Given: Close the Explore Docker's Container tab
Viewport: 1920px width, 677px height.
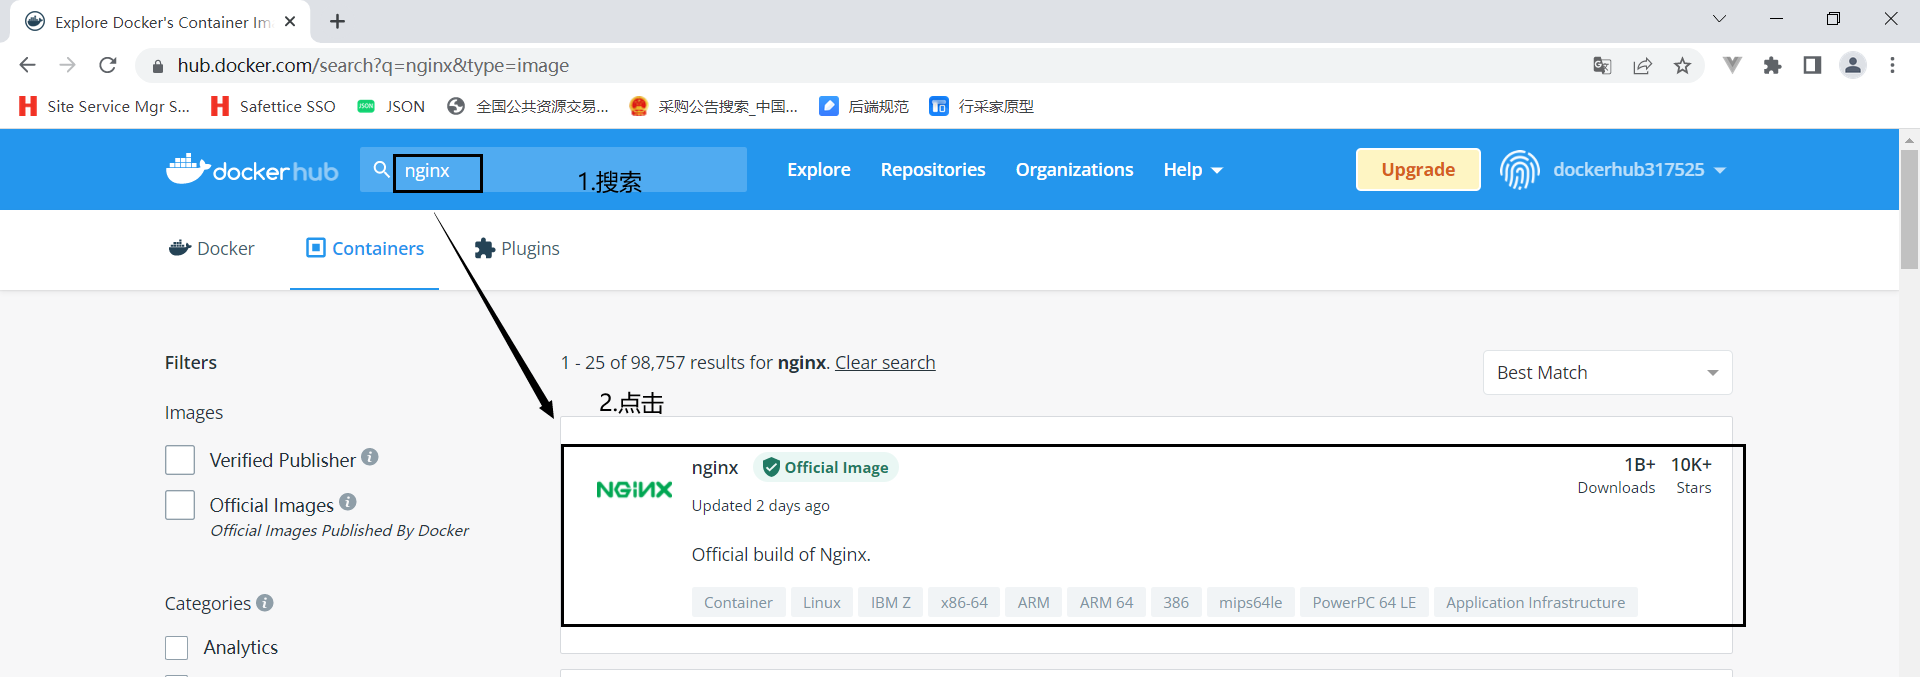Looking at the screenshot, I should click(x=290, y=21).
